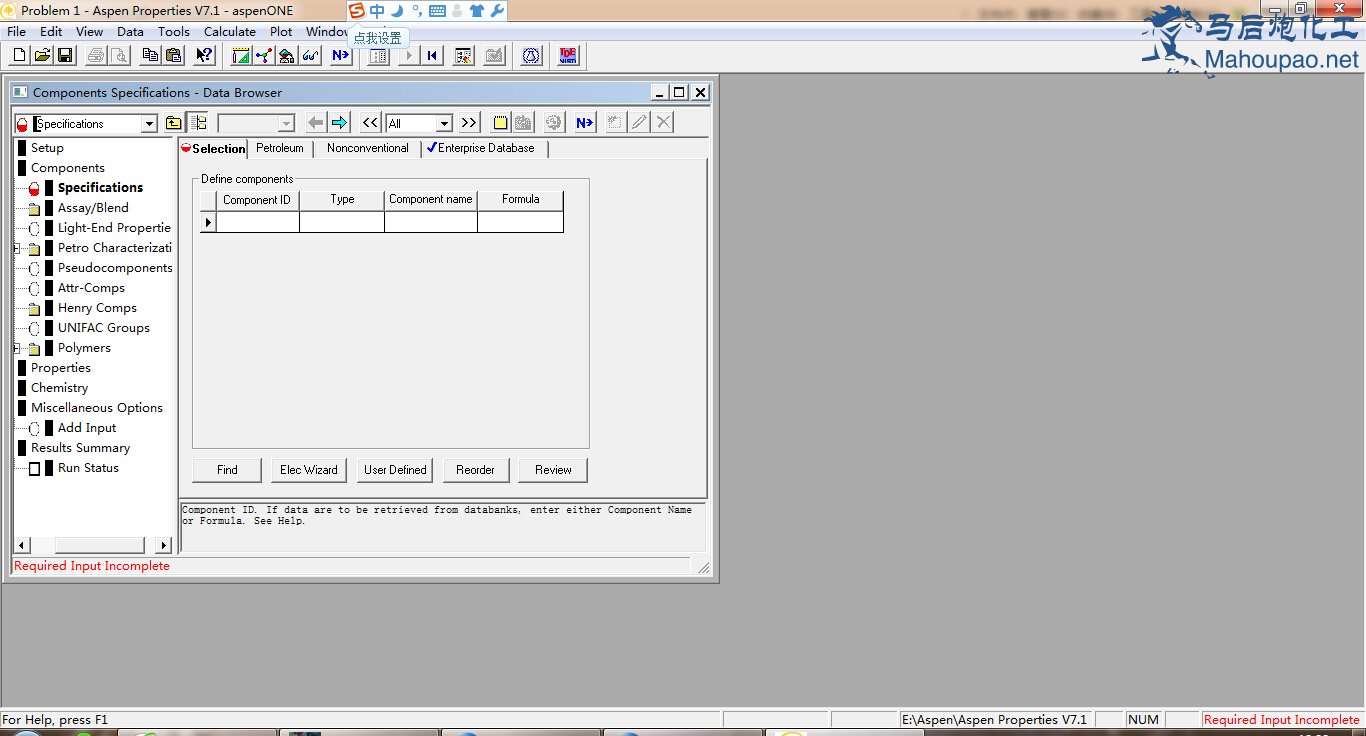Open the File menu
This screenshot has height=736, width=1366.
click(16, 31)
